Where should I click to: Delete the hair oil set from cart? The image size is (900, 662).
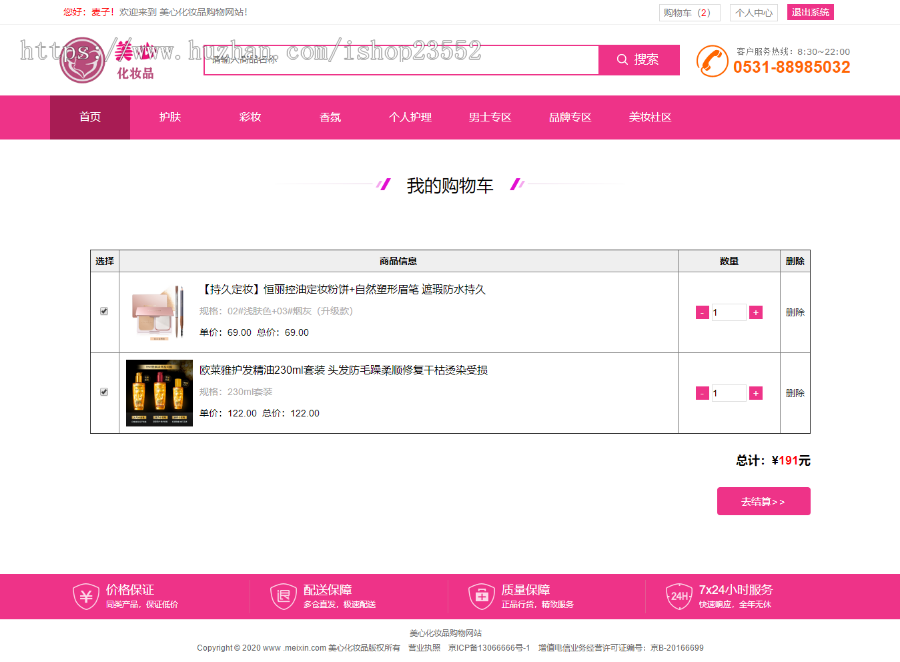pyautogui.click(x=795, y=393)
